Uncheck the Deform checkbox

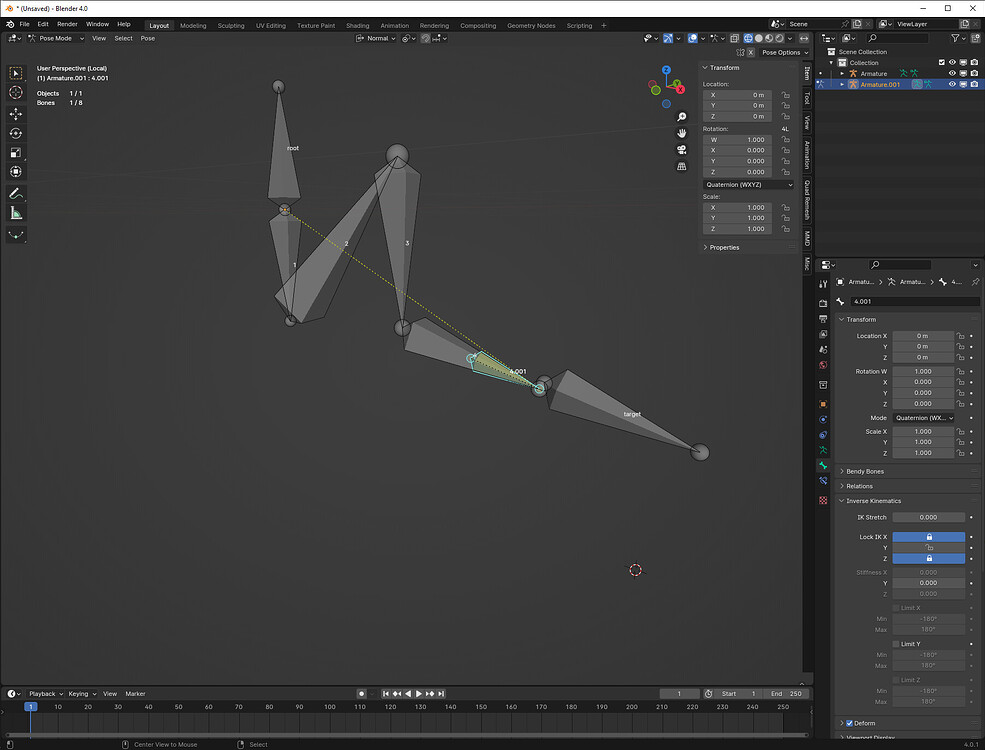click(849, 723)
